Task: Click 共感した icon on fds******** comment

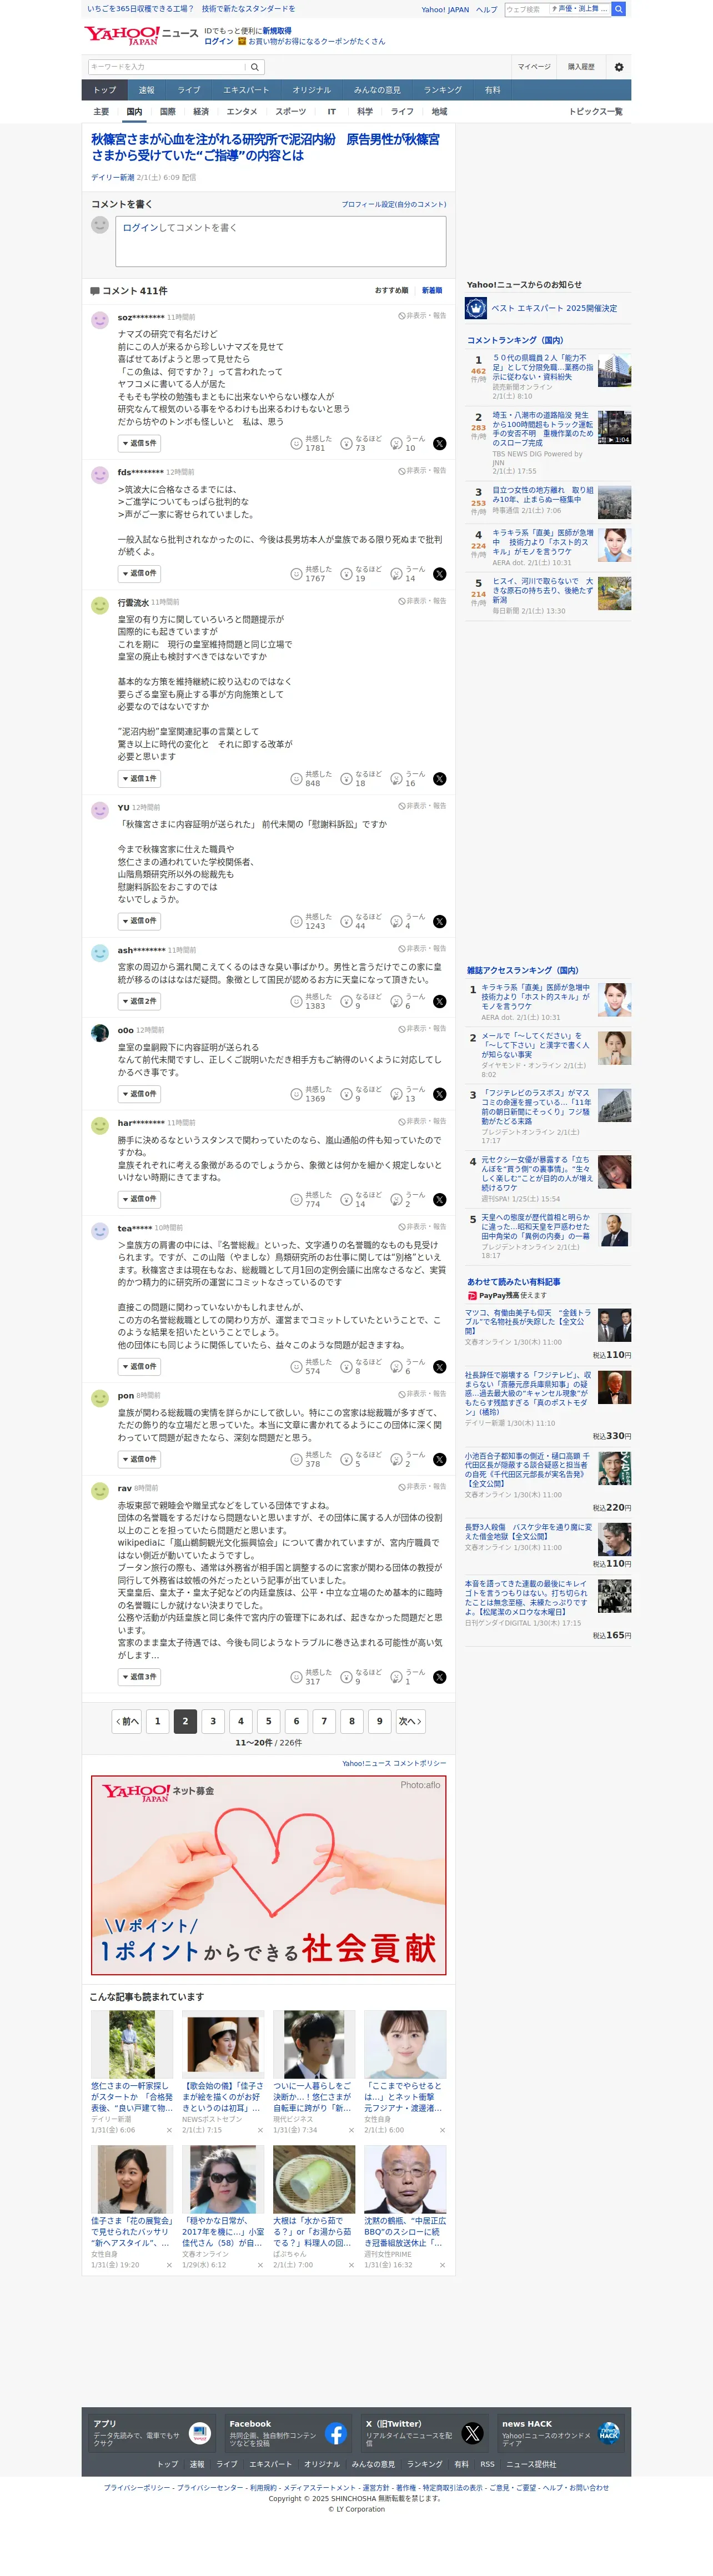Action: coord(296,574)
